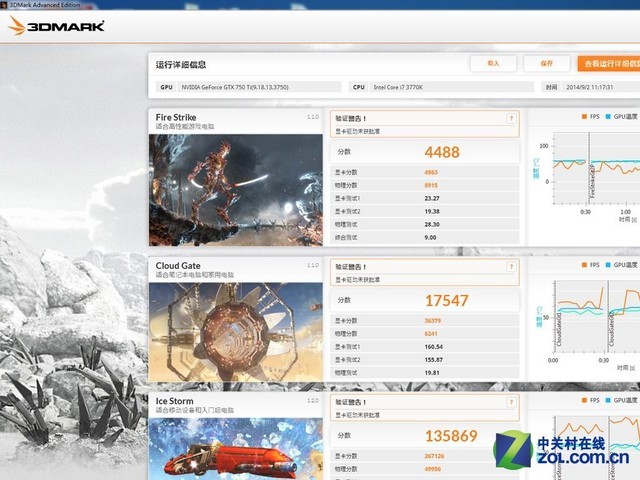Select the time field showing 2014/9/2
The width and height of the screenshot is (640, 480).
[591, 87]
